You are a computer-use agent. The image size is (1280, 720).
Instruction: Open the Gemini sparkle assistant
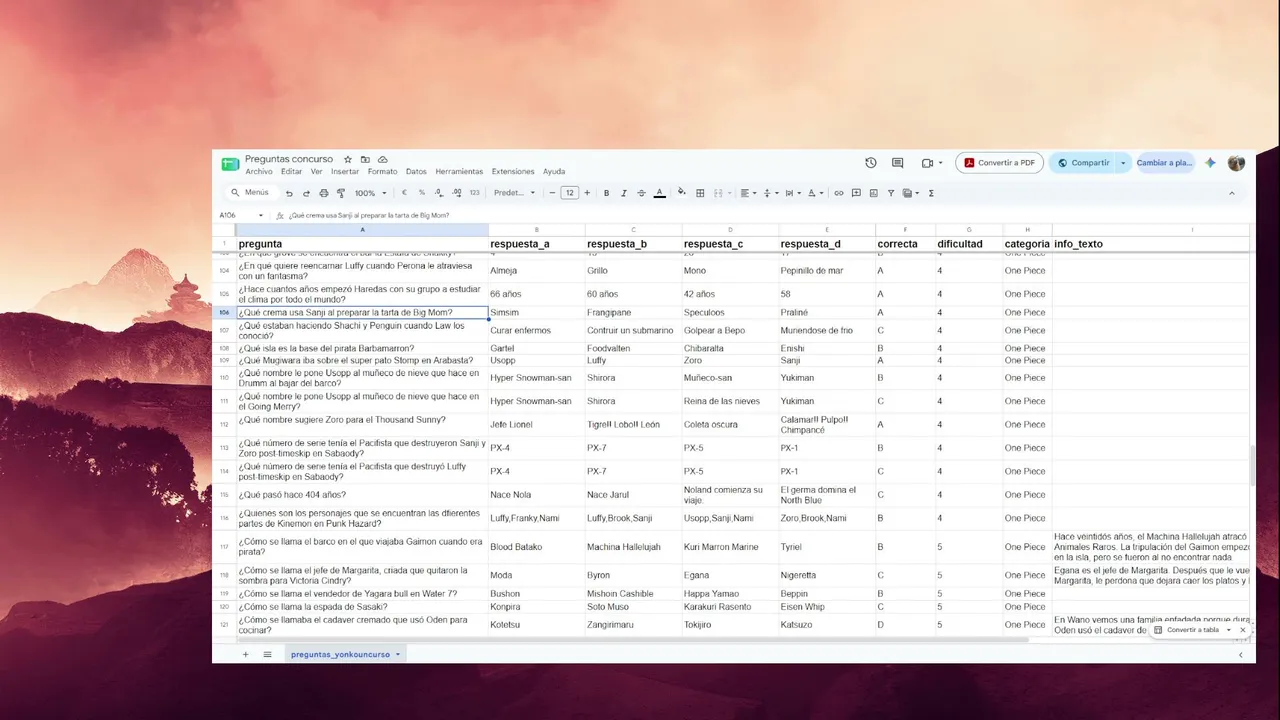click(x=1210, y=163)
